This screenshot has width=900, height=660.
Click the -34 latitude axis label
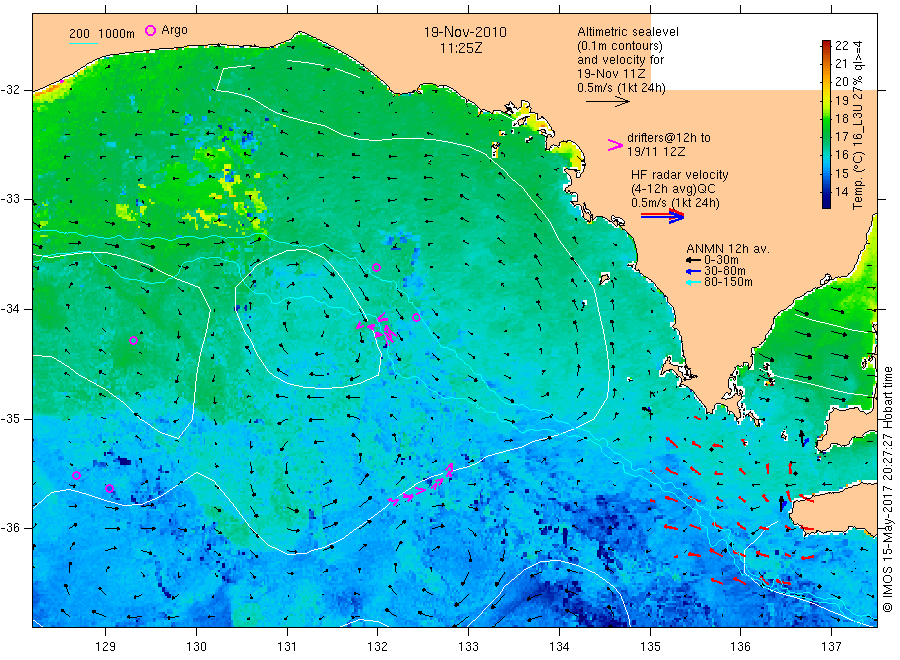[x=10, y=309]
